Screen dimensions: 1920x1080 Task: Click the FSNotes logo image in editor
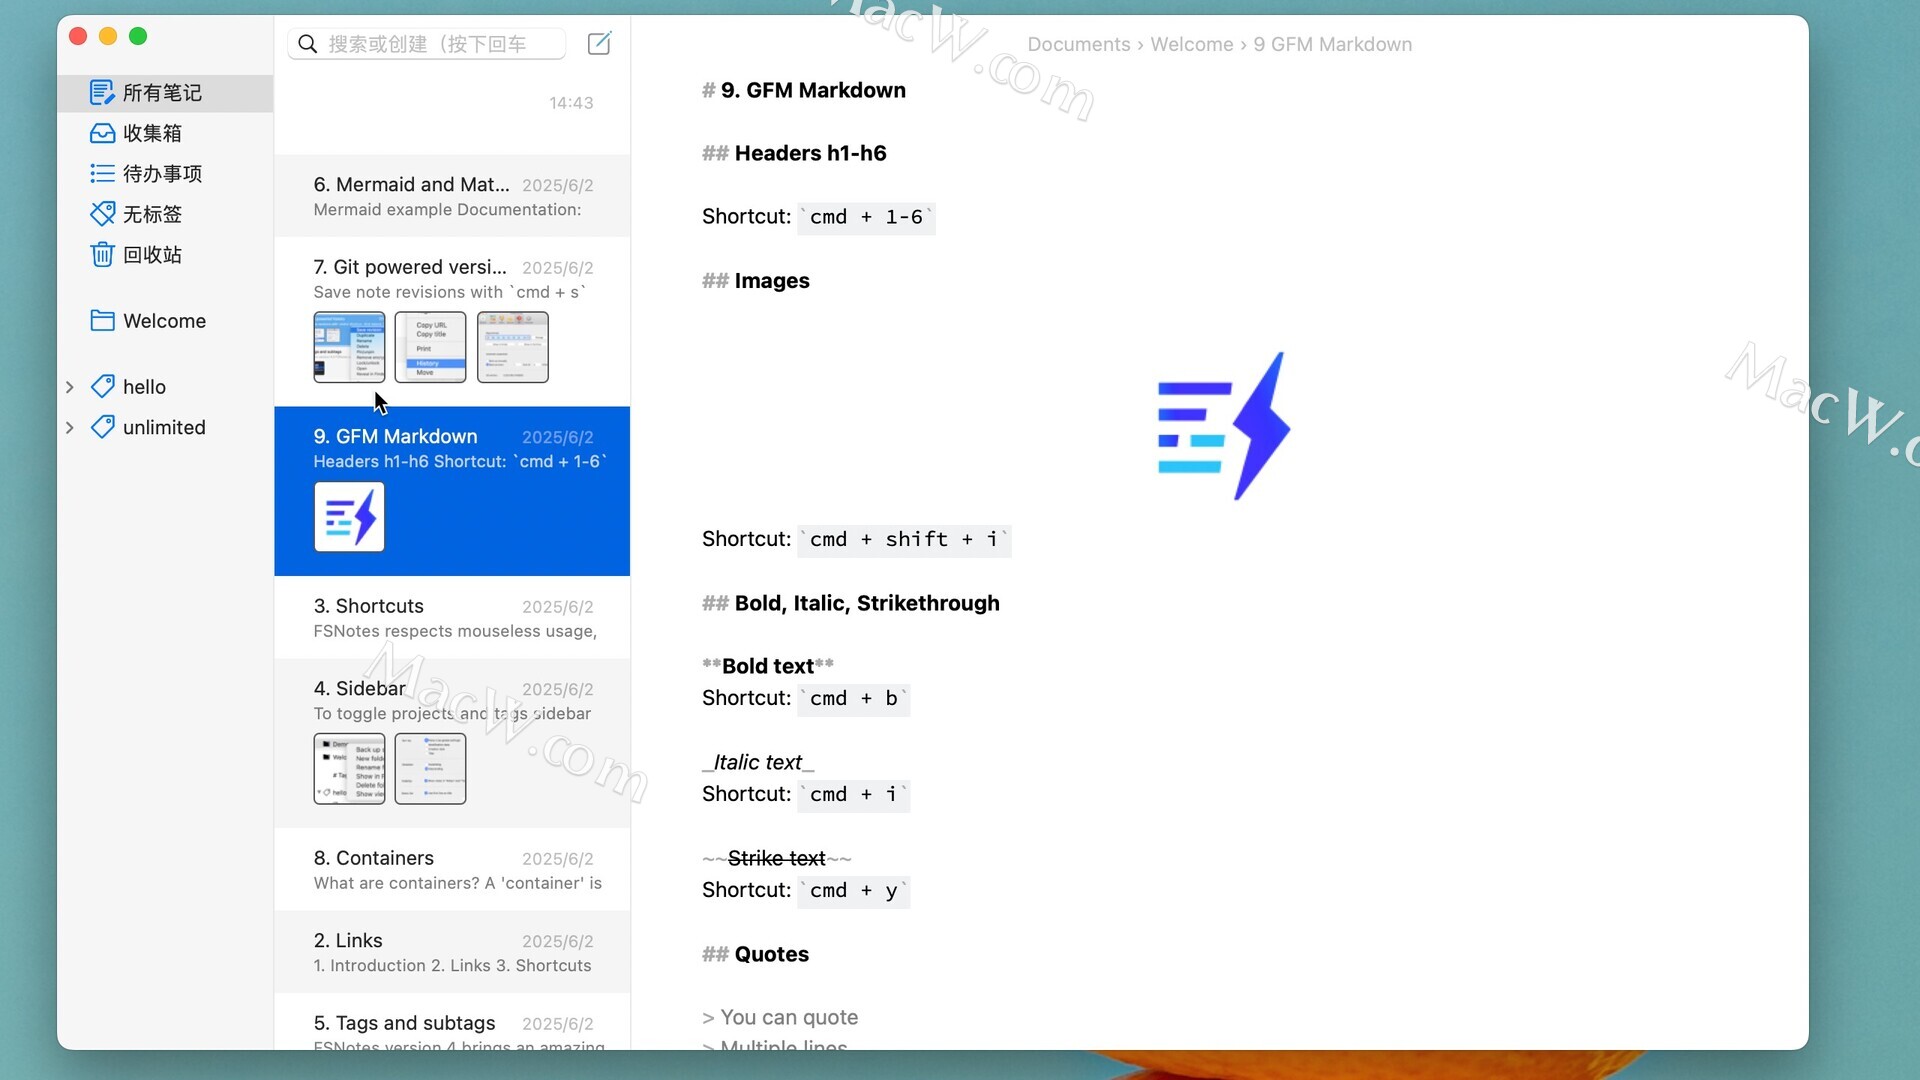coord(1223,426)
